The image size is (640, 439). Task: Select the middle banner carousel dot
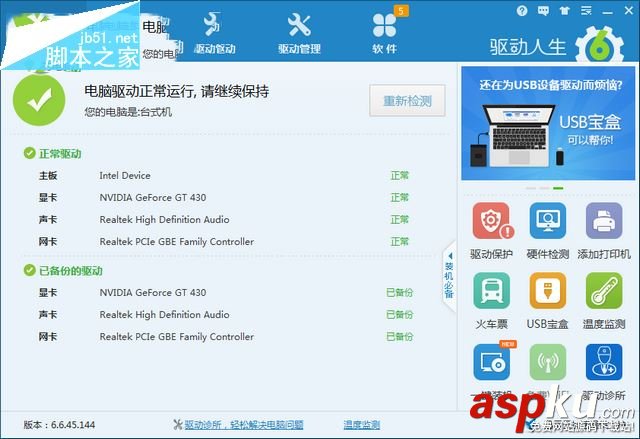(x=544, y=188)
